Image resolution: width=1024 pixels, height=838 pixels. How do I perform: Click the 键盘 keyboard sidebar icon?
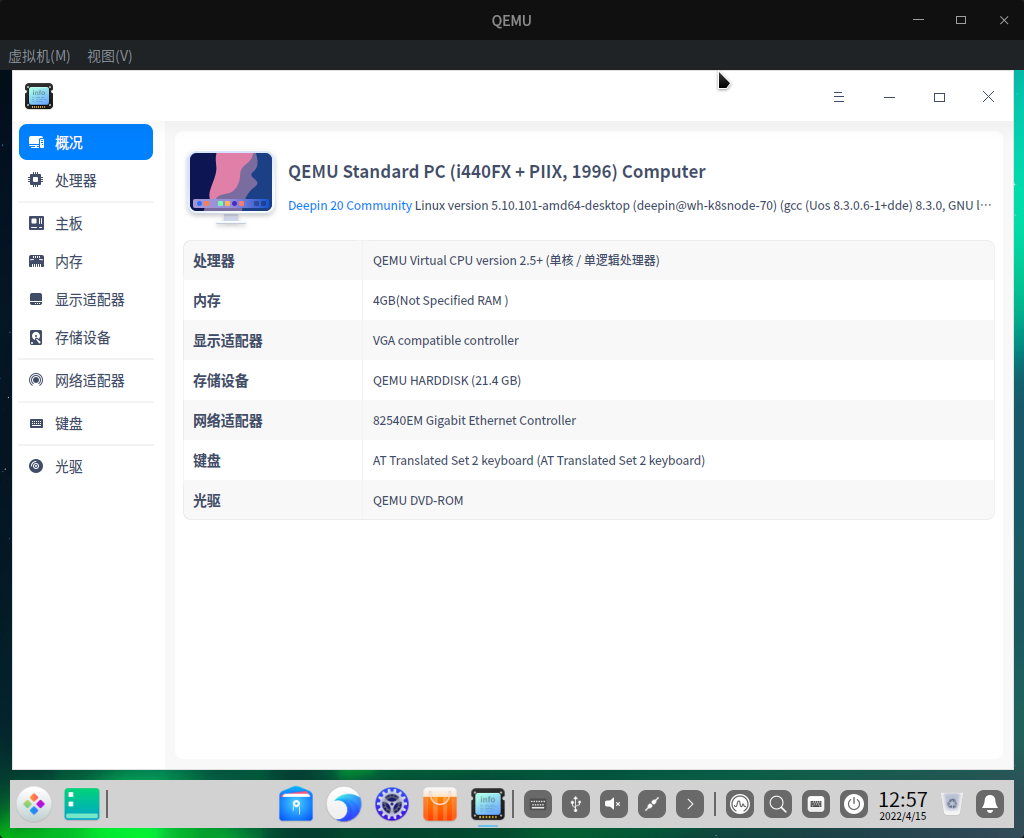[36, 423]
